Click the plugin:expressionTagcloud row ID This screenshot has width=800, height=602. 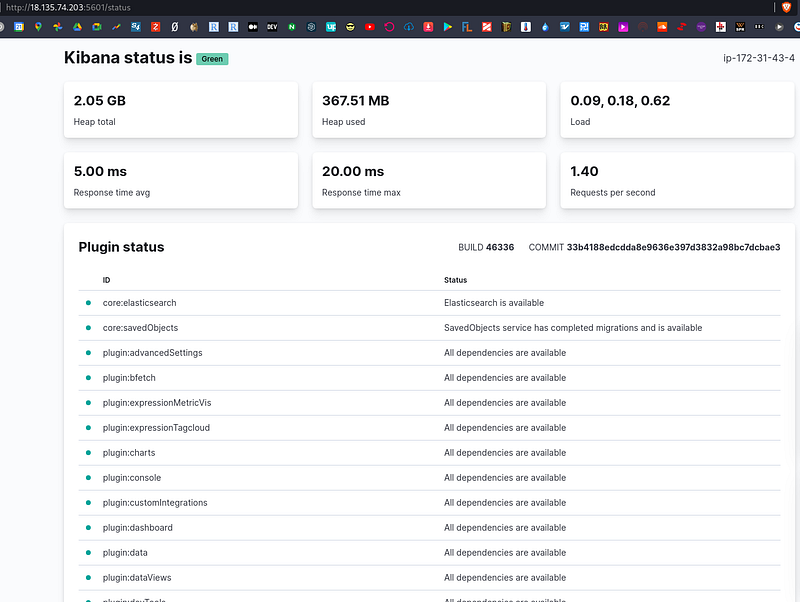click(156, 428)
